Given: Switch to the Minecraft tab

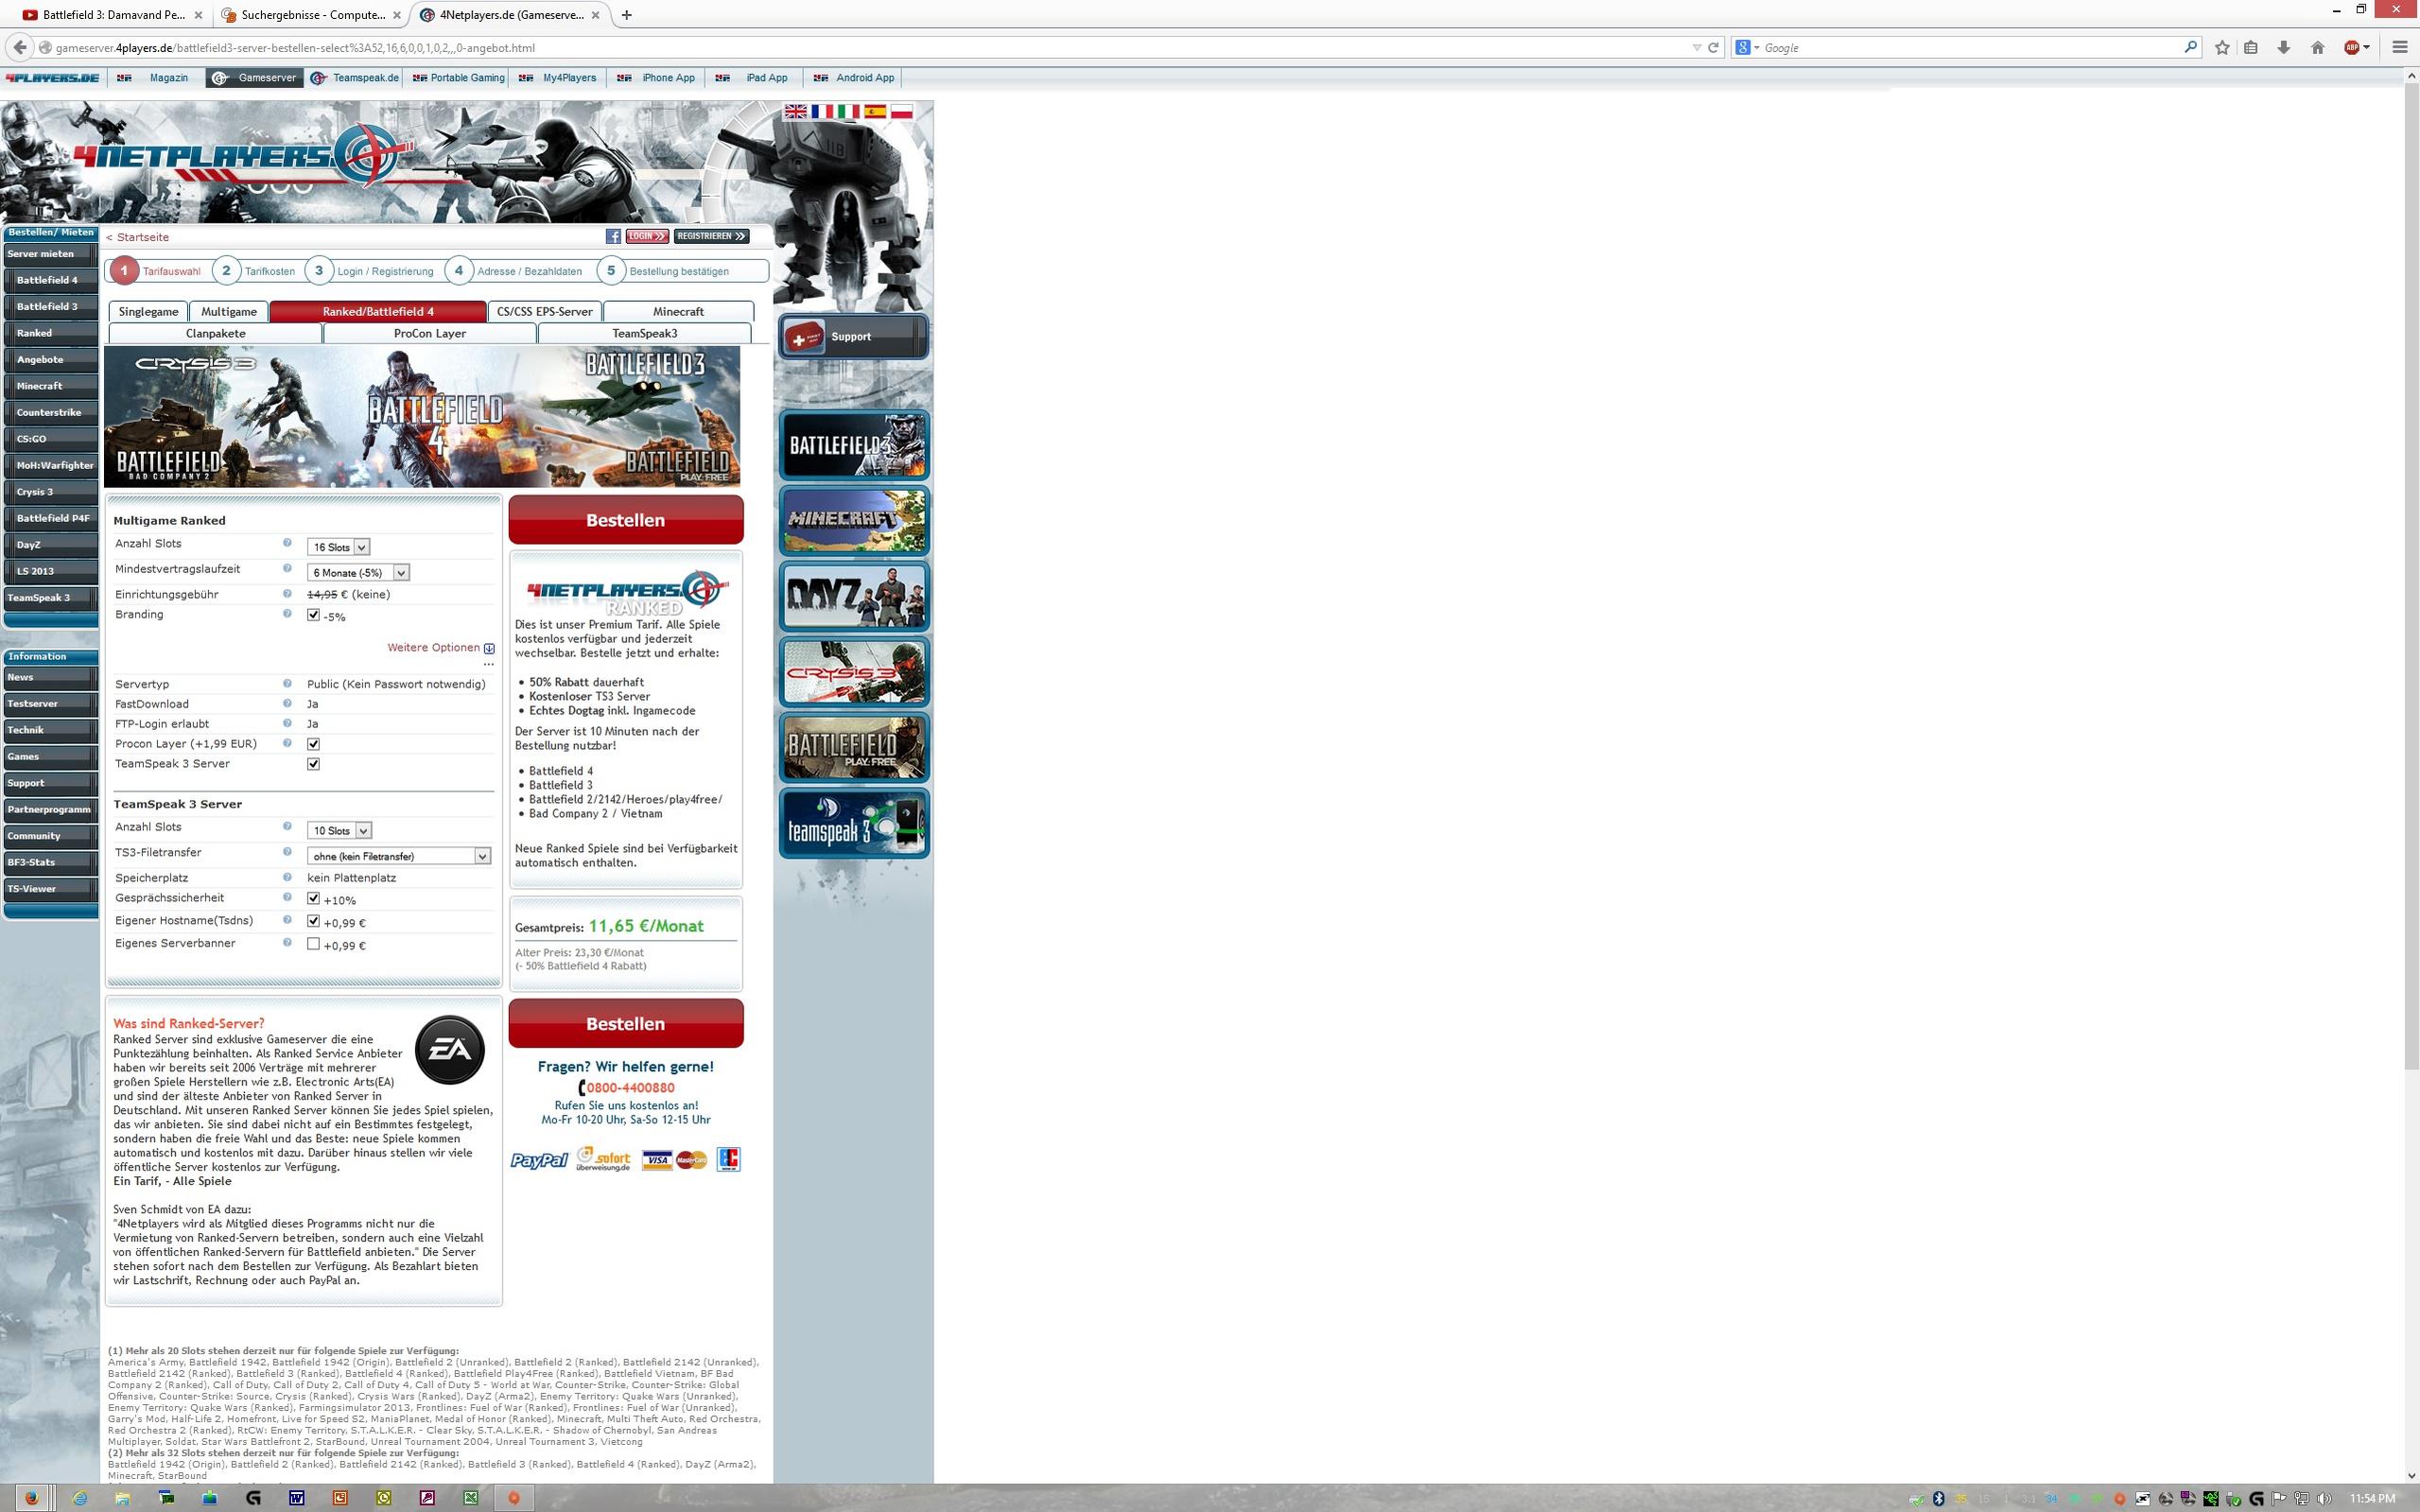Looking at the screenshot, I should (x=678, y=311).
